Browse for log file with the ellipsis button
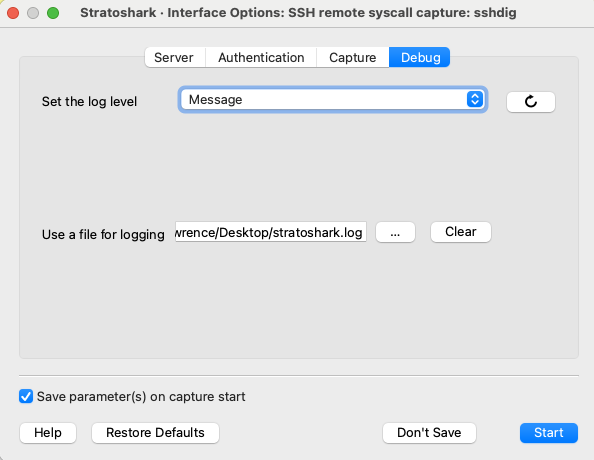This screenshot has width=594, height=460. point(395,232)
